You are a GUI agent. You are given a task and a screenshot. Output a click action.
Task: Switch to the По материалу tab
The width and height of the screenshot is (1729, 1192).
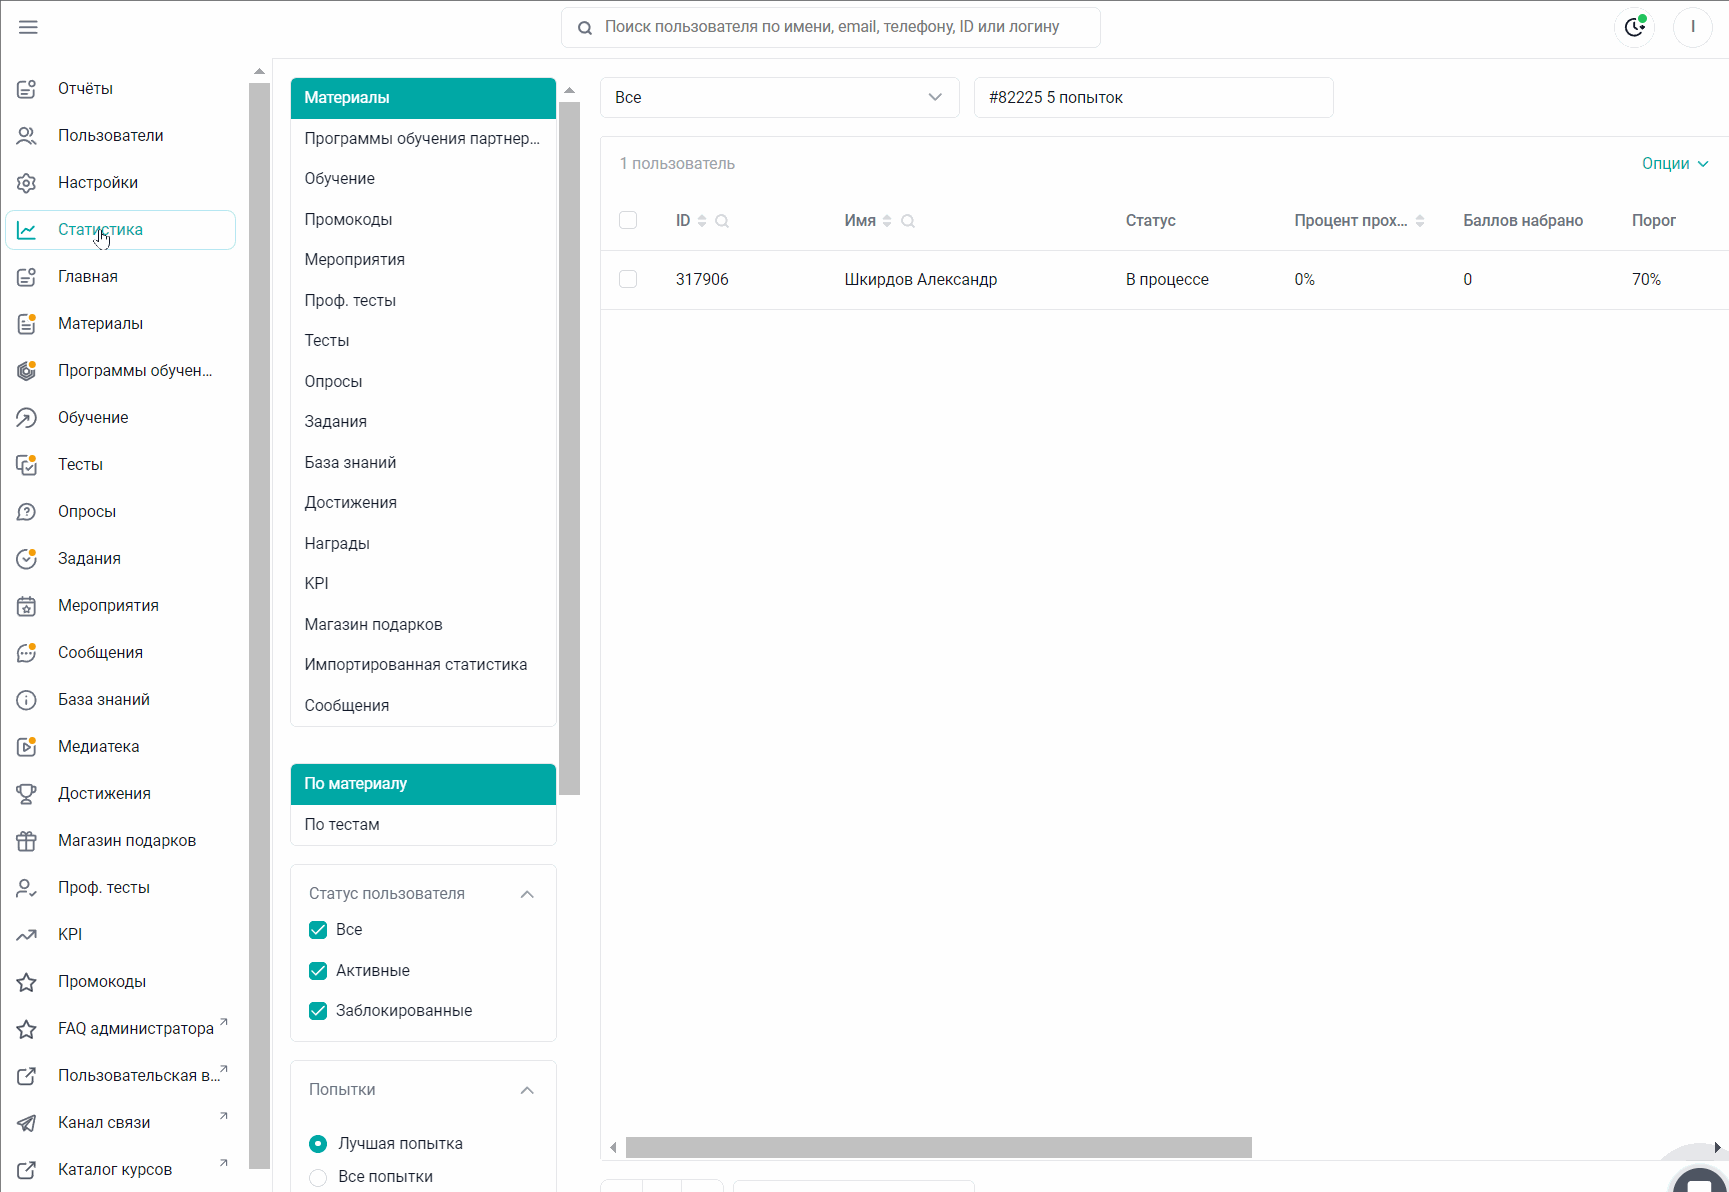(x=423, y=784)
